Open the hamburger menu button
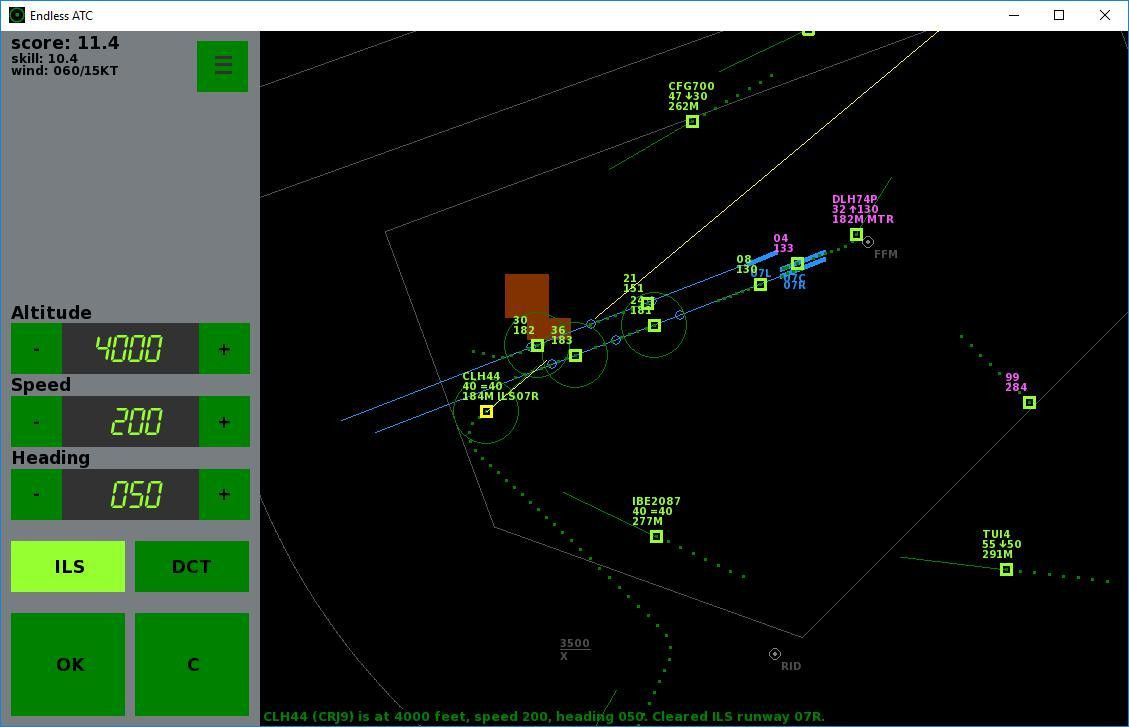Viewport: 1129px width, 727px height. point(222,66)
